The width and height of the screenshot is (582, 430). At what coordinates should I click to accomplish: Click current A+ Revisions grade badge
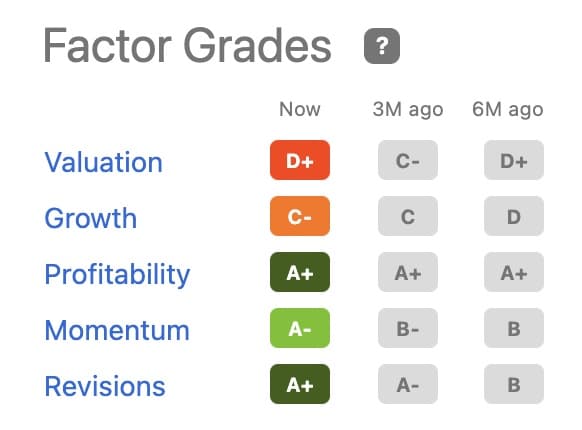300,384
